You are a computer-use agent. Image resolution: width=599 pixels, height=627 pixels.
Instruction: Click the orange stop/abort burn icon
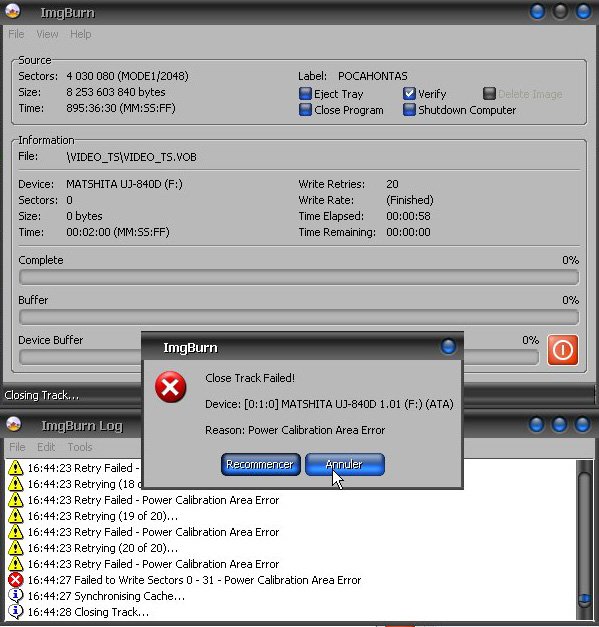(562, 350)
